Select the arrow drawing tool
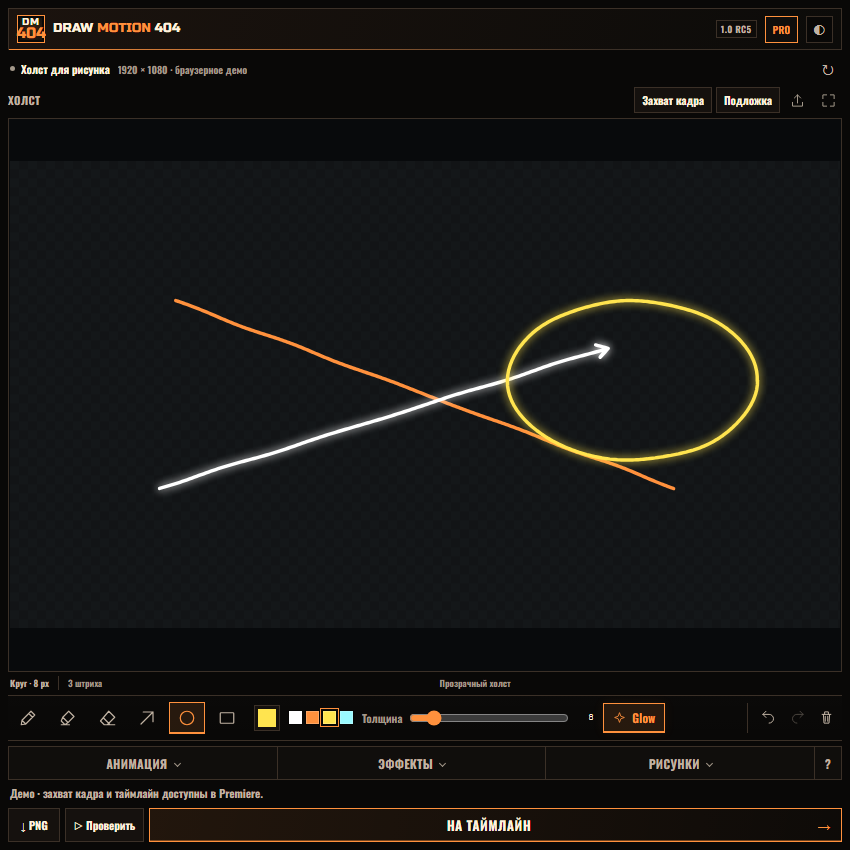Screen dimensions: 850x850 tap(147, 718)
